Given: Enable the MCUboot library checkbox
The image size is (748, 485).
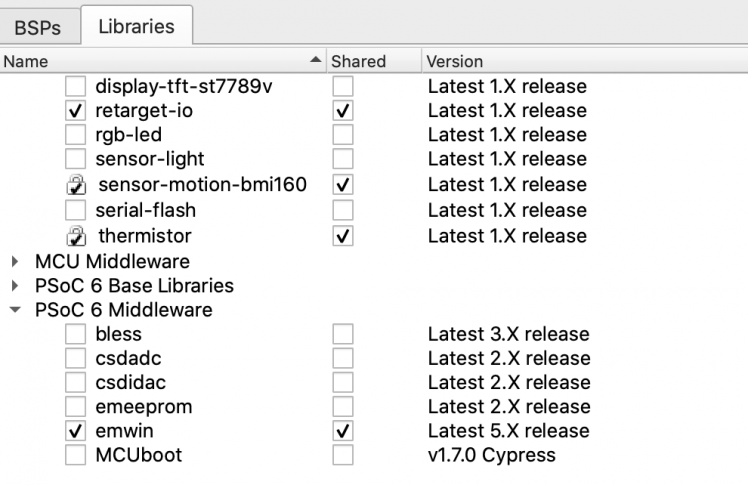Looking at the screenshot, I should (76, 455).
